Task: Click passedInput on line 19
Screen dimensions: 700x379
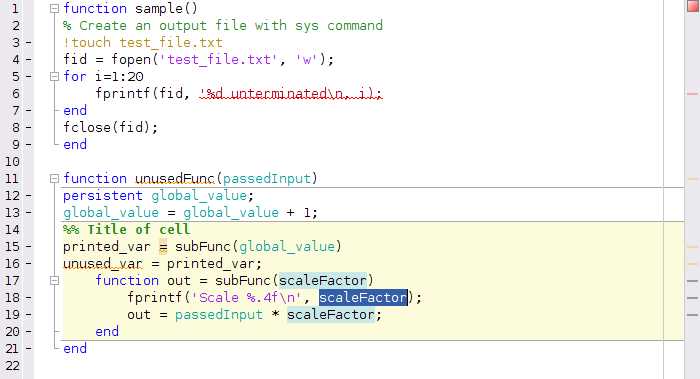Action: tap(219, 315)
